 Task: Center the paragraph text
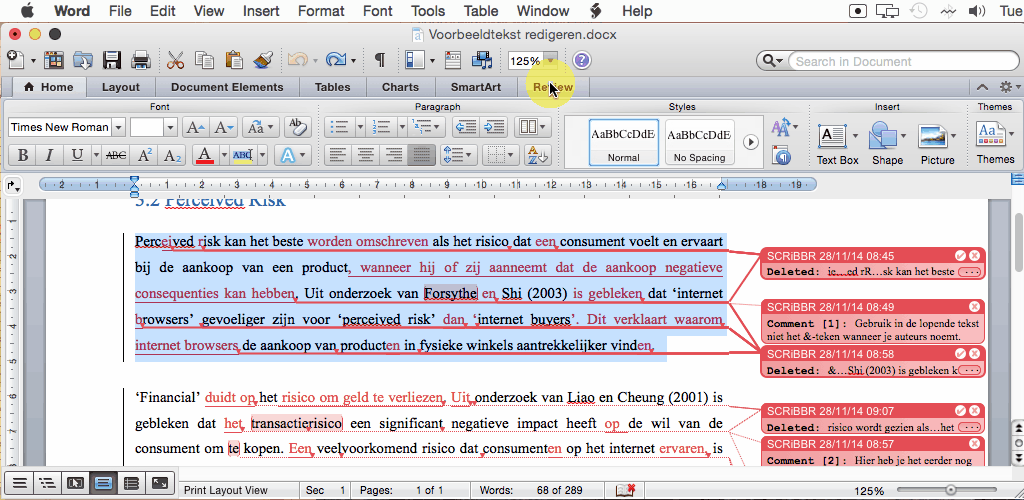click(366, 155)
